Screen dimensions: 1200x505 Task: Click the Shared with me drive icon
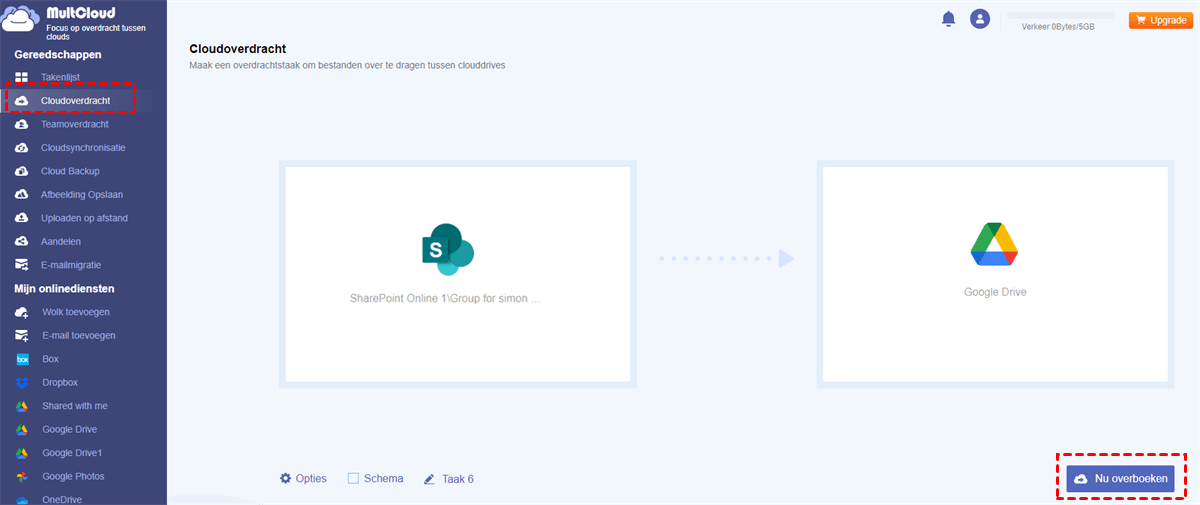(22, 406)
